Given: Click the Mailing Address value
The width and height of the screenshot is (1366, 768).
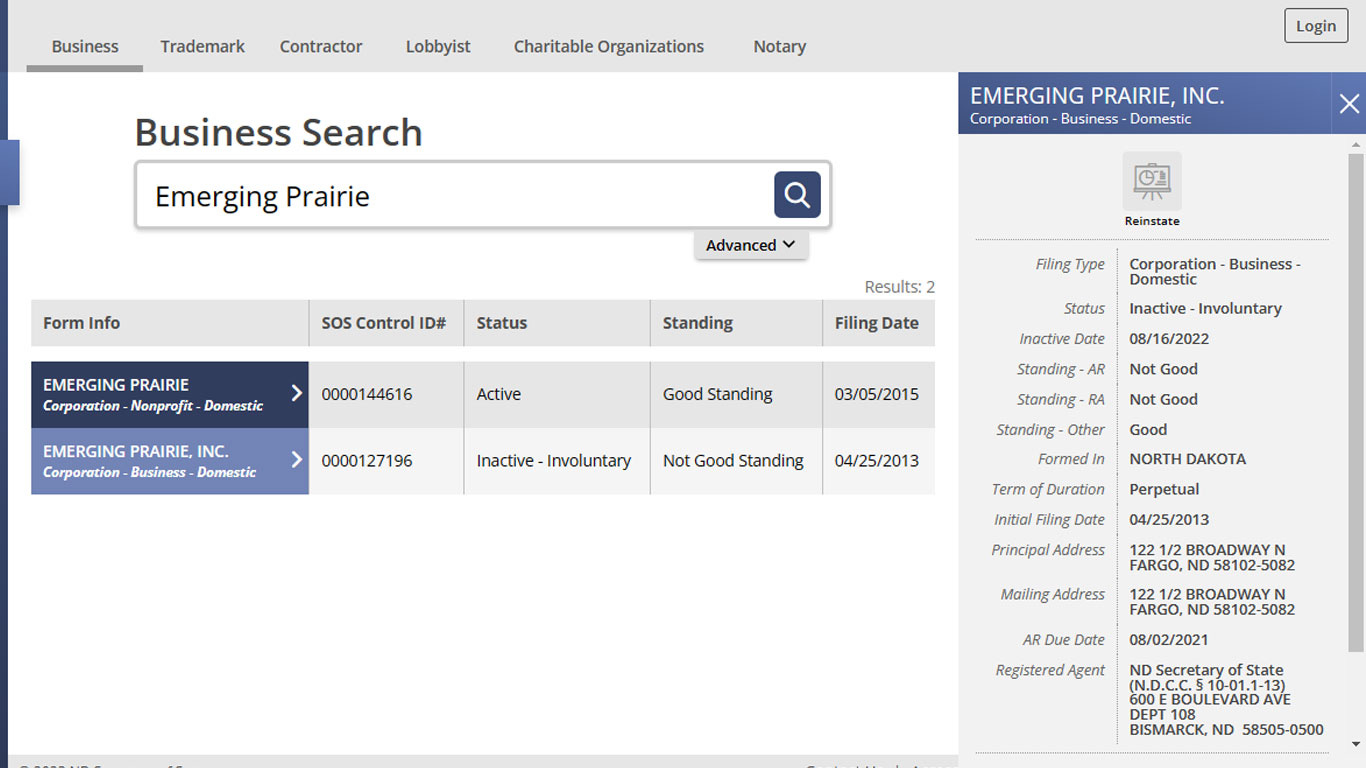Looking at the screenshot, I should (x=1212, y=601).
